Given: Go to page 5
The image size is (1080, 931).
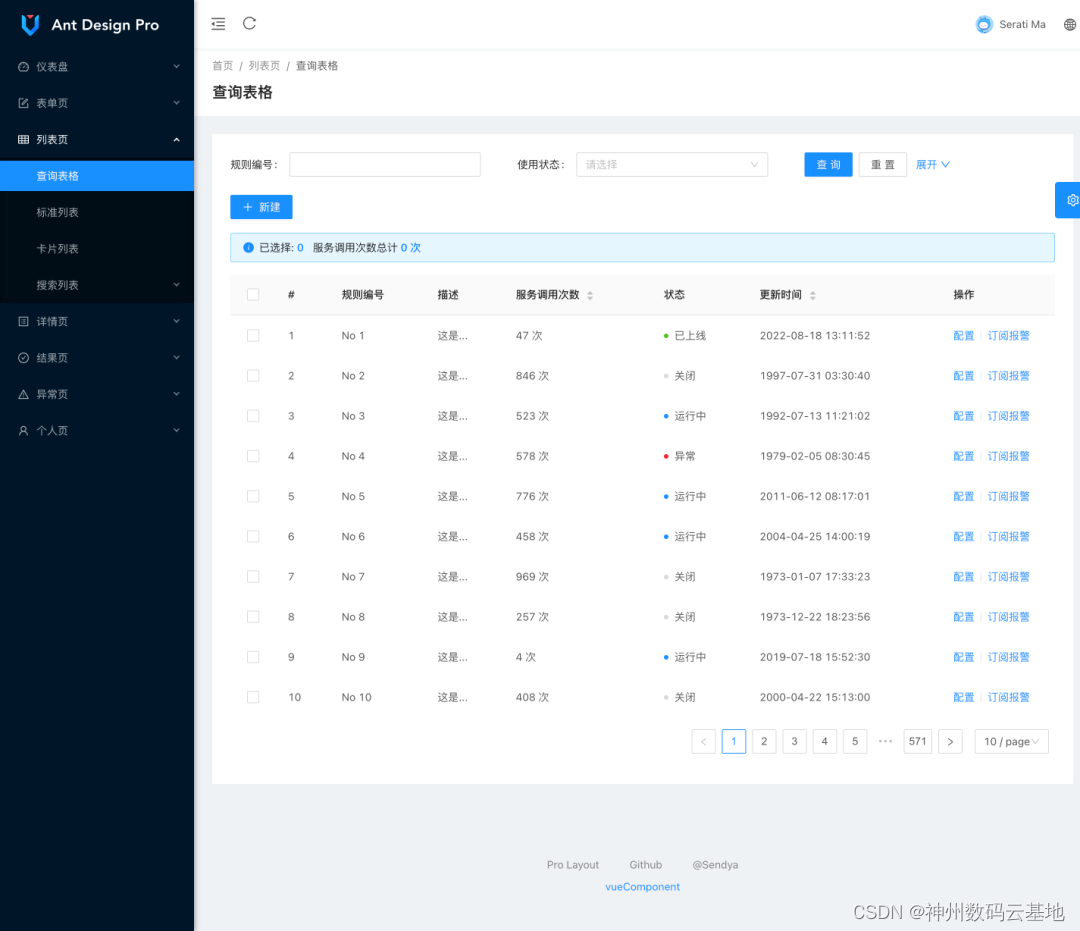Looking at the screenshot, I should coord(855,742).
